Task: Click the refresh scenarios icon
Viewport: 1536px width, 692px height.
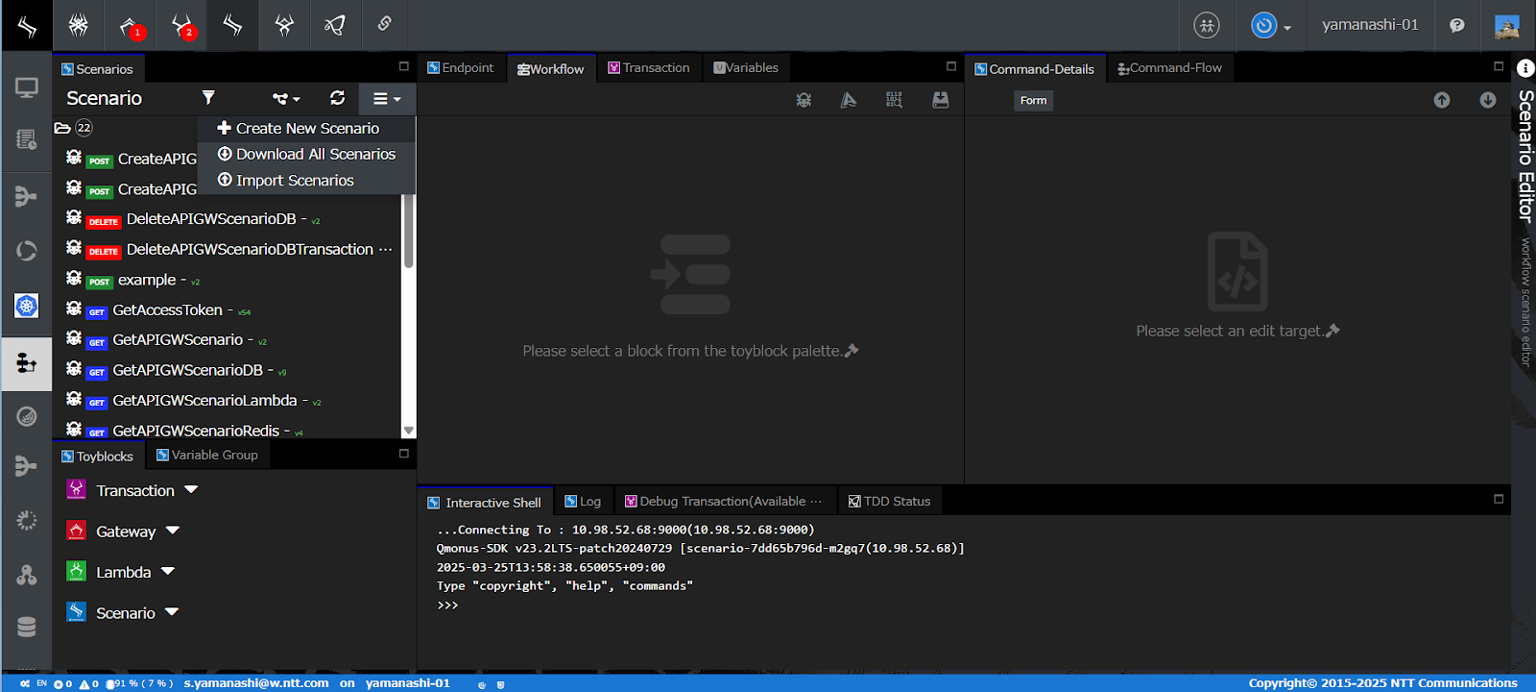Action: (337, 98)
